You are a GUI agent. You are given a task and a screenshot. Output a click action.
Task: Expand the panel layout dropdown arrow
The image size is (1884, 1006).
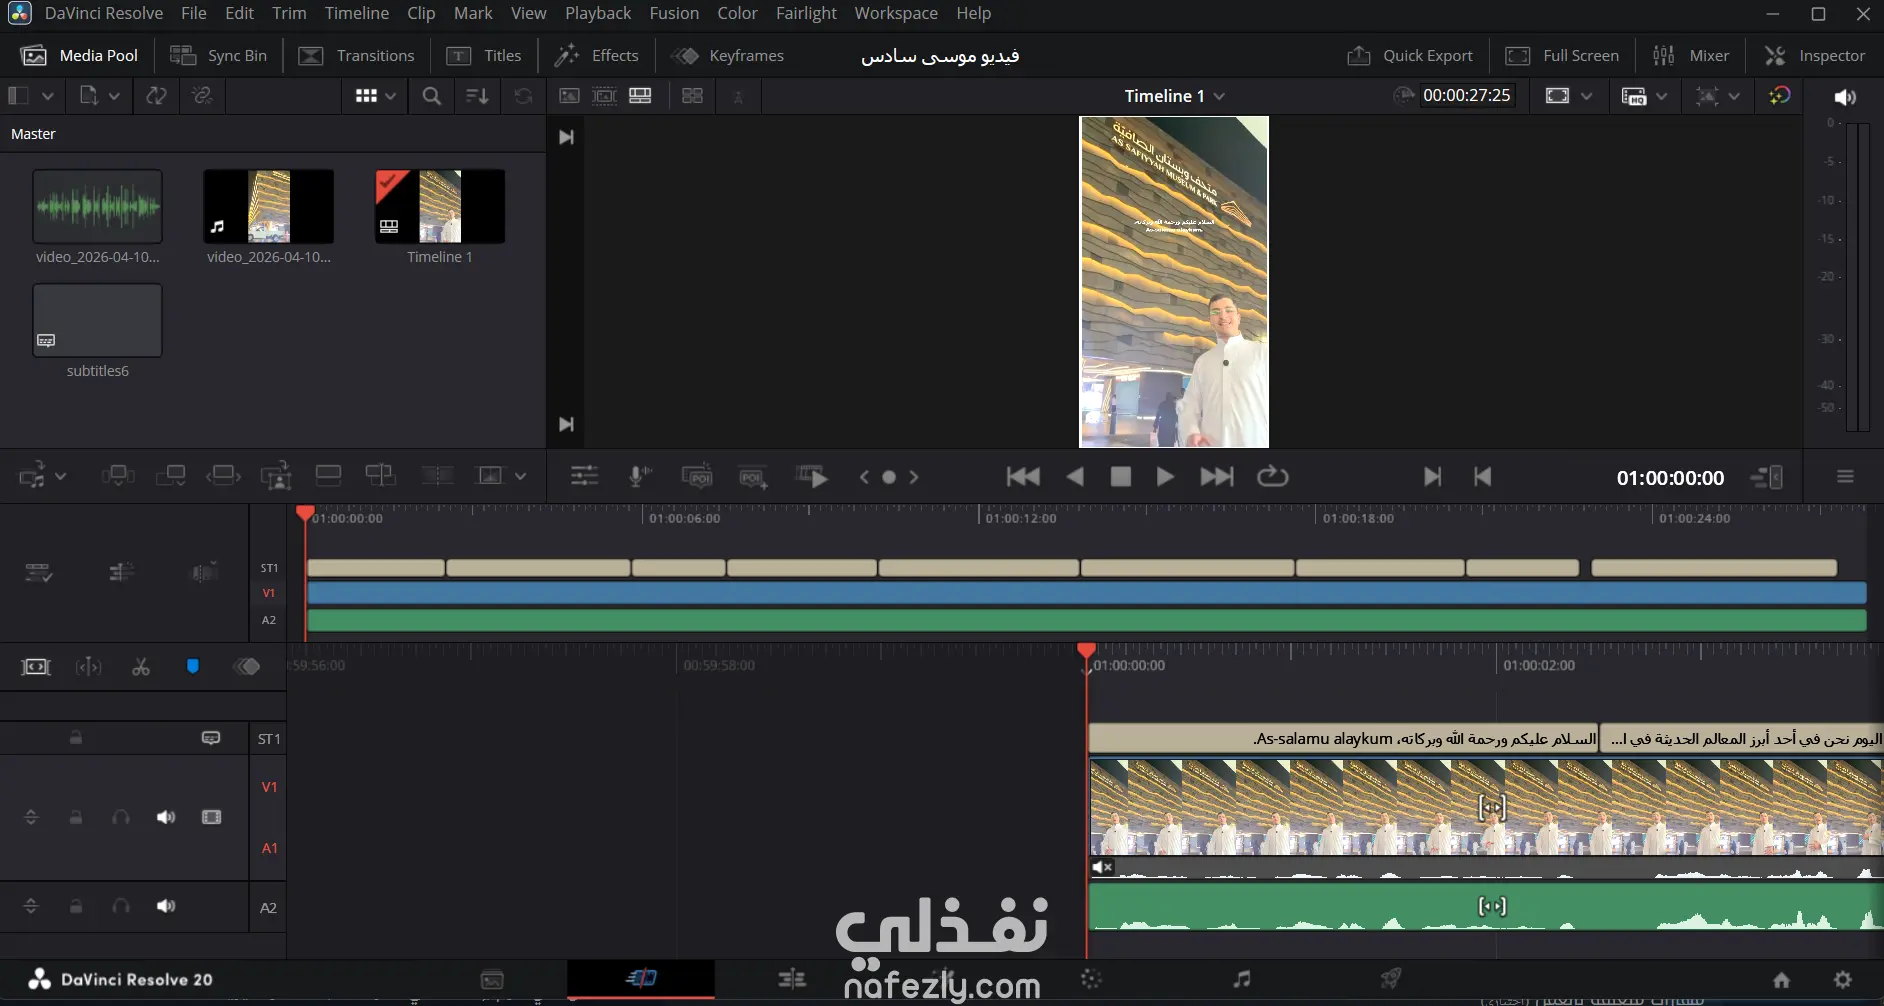pyautogui.click(x=47, y=96)
